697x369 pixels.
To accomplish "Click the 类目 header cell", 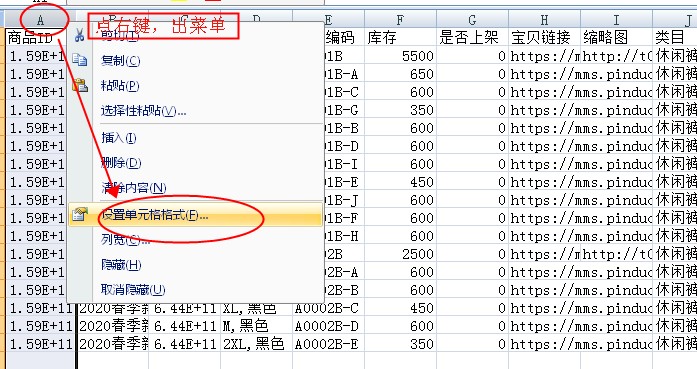I will tap(675, 38).
